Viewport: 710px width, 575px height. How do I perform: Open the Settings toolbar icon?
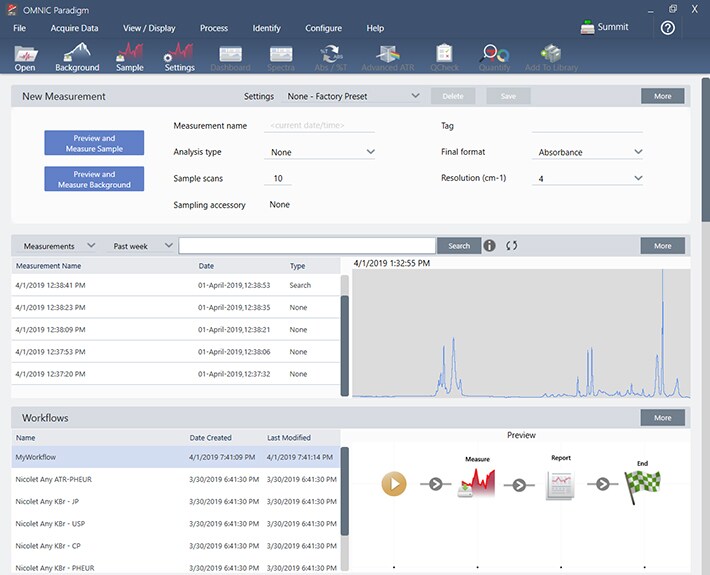[179, 56]
